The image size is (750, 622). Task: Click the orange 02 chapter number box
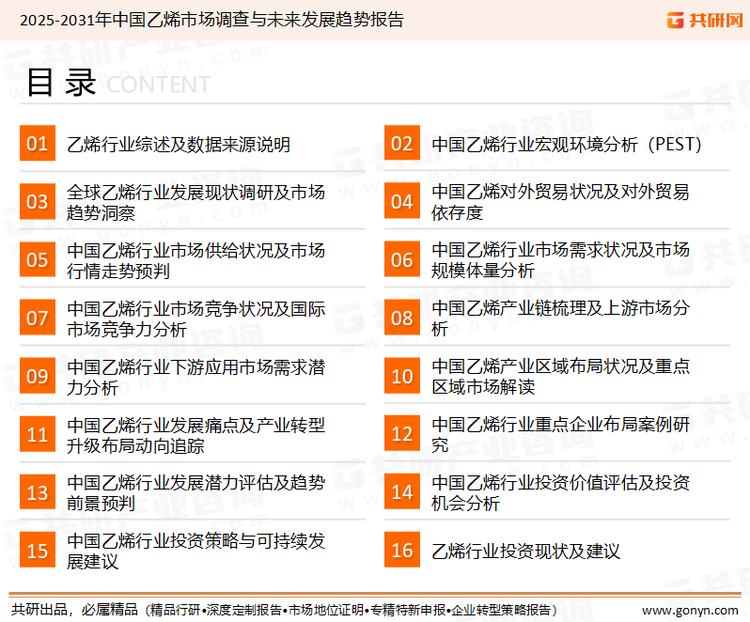point(402,143)
